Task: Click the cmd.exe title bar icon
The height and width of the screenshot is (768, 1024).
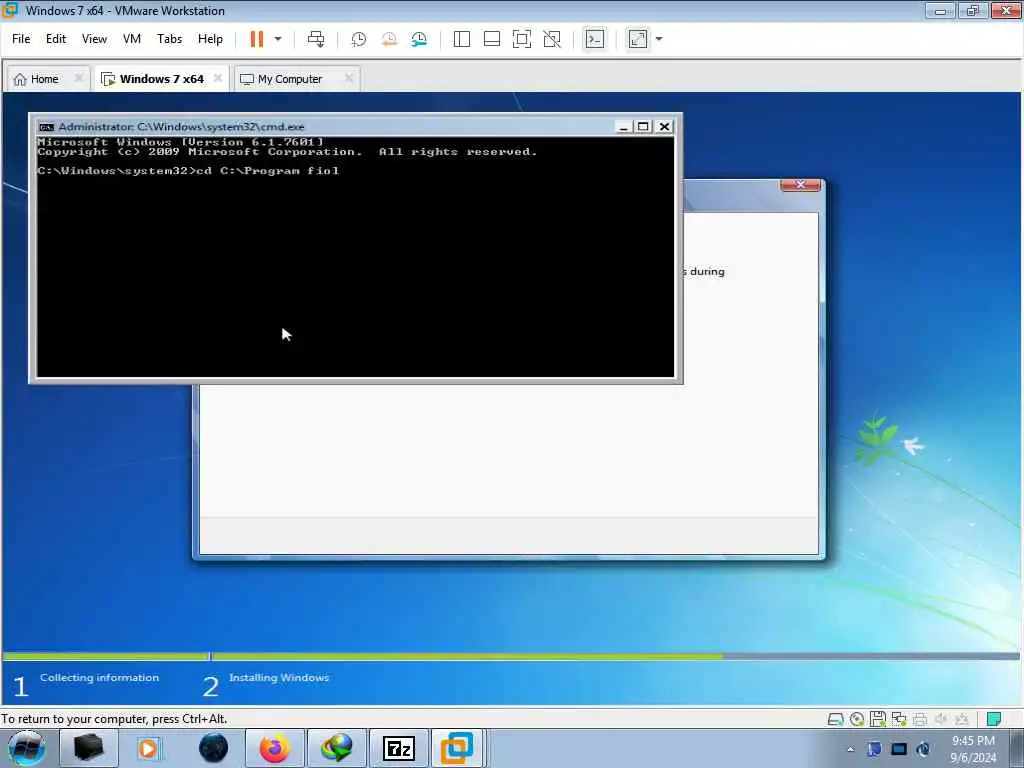Action: tap(46, 127)
